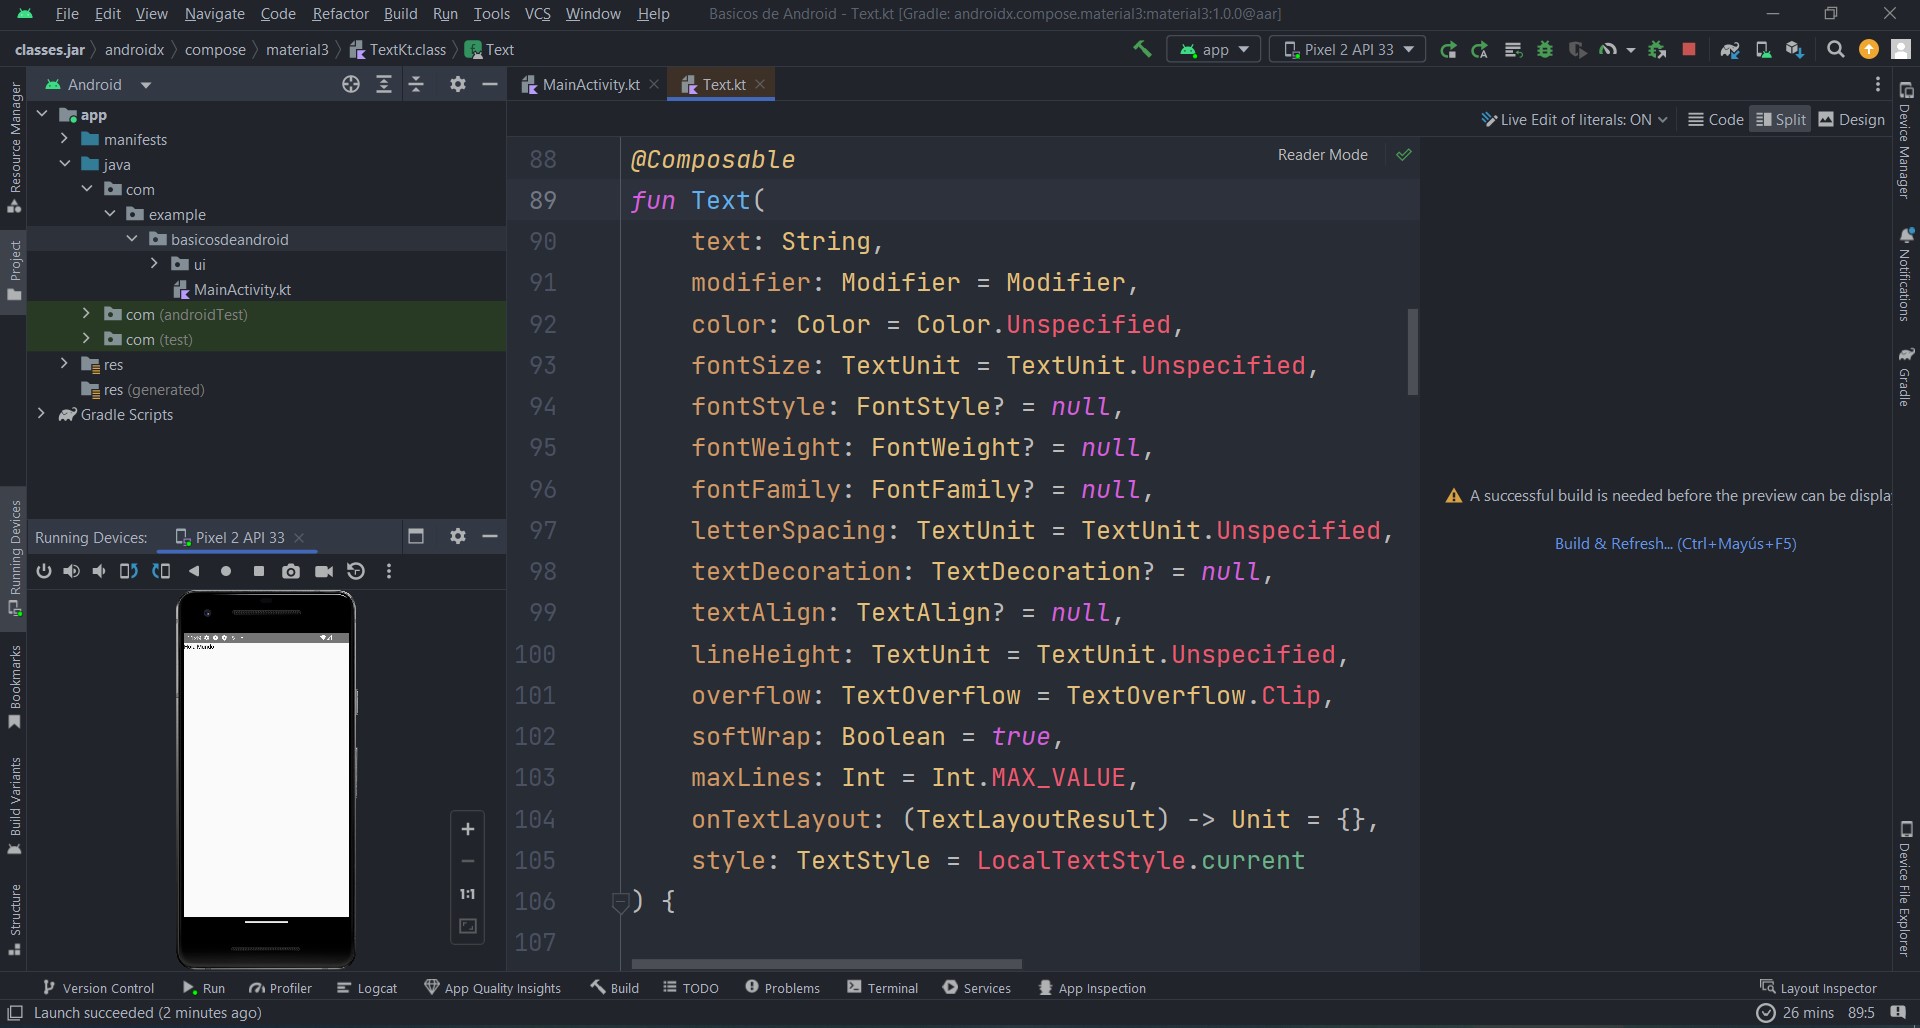Toggle Reader Mode in the editor
Screen dimensions: 1920x1028
click(x=1322, y=155)
